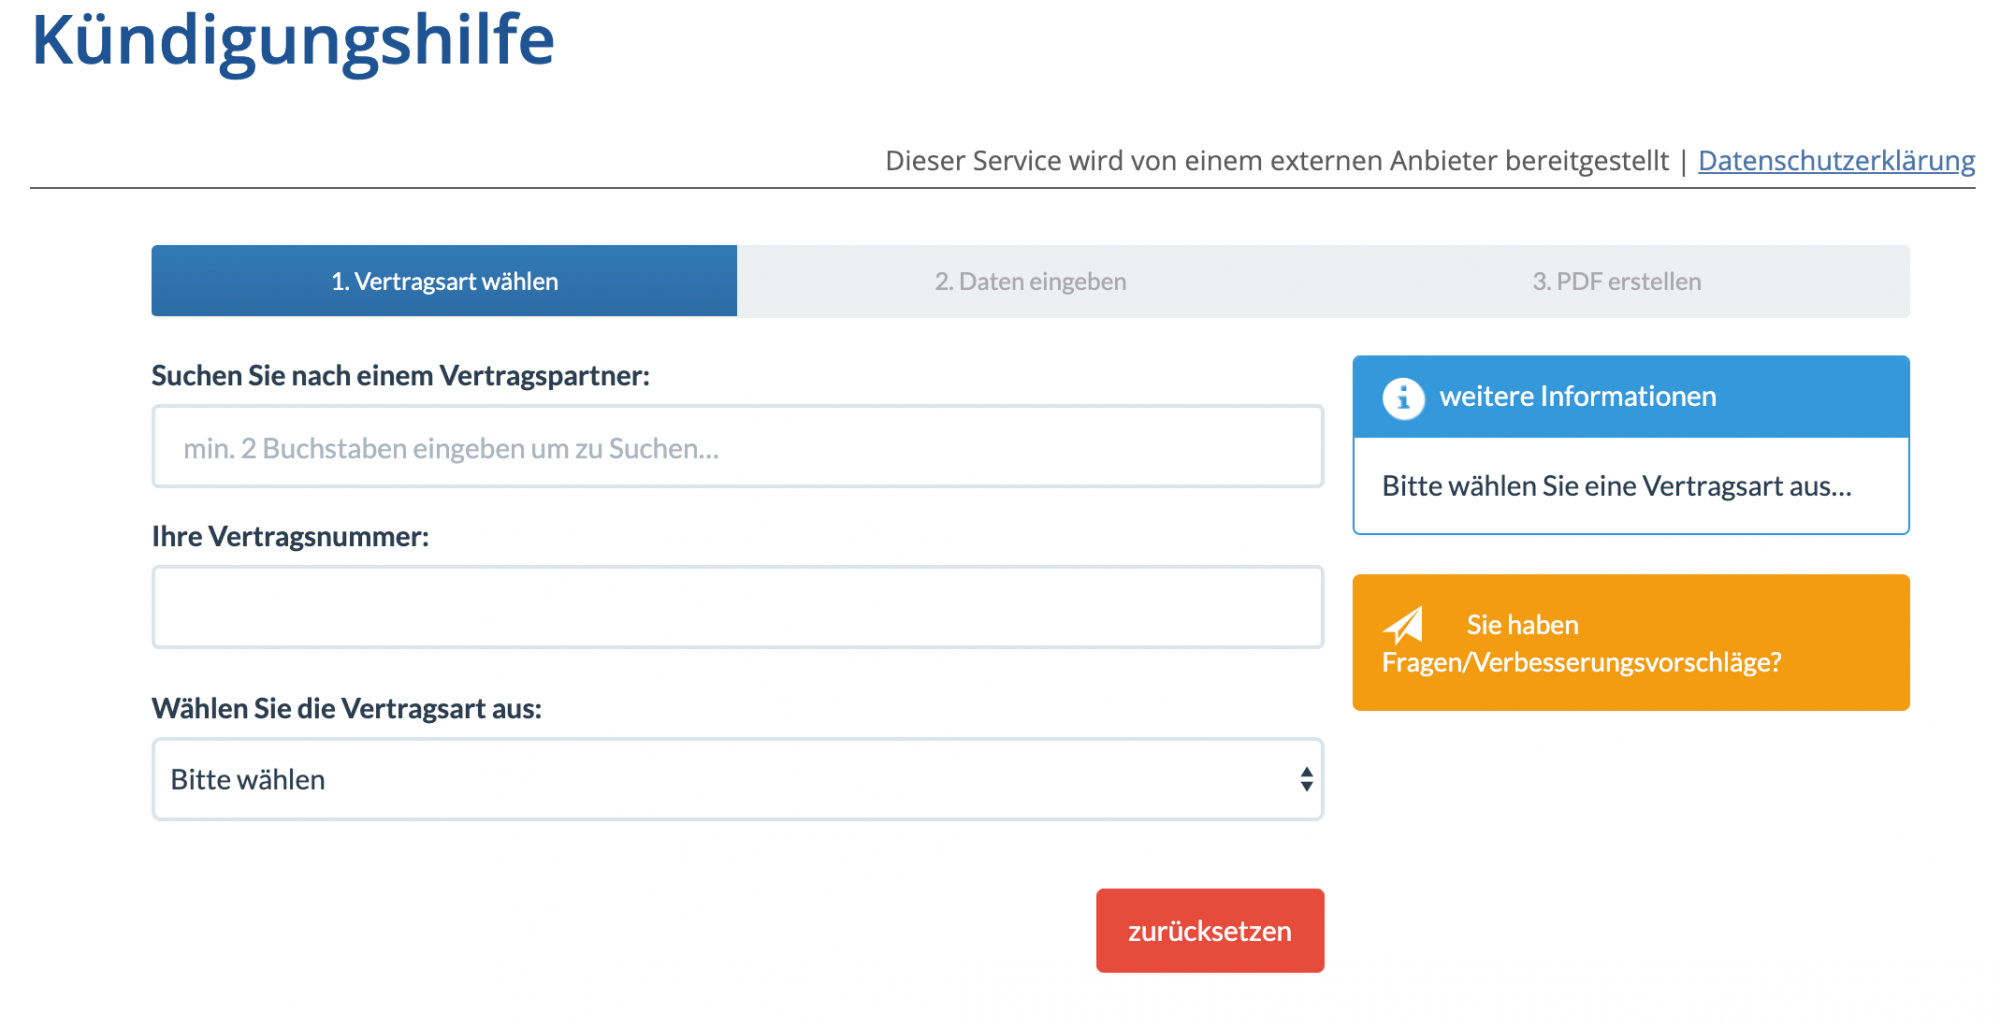Focus the Vertragspartner search field
This screenshot has width=2000, height=1027.
(x=736, y=447)
